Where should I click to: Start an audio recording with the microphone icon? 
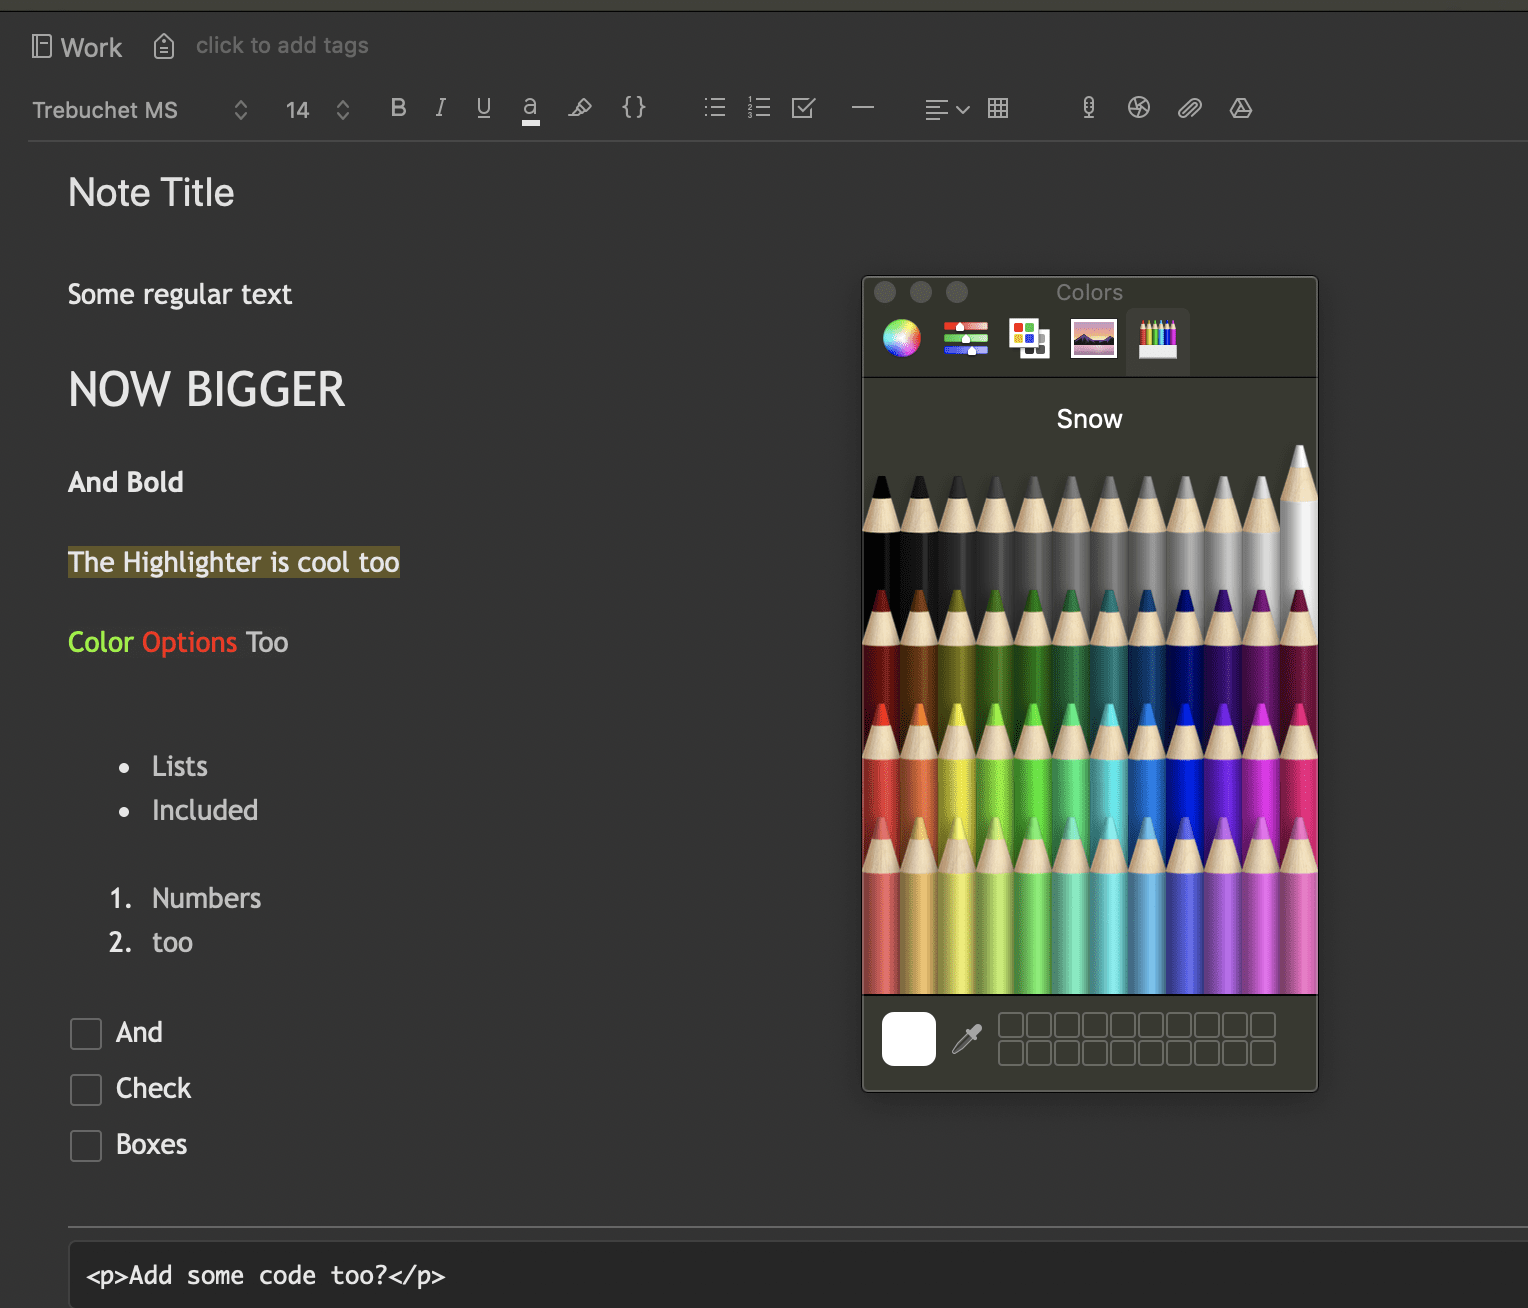tap(1088, 108)
